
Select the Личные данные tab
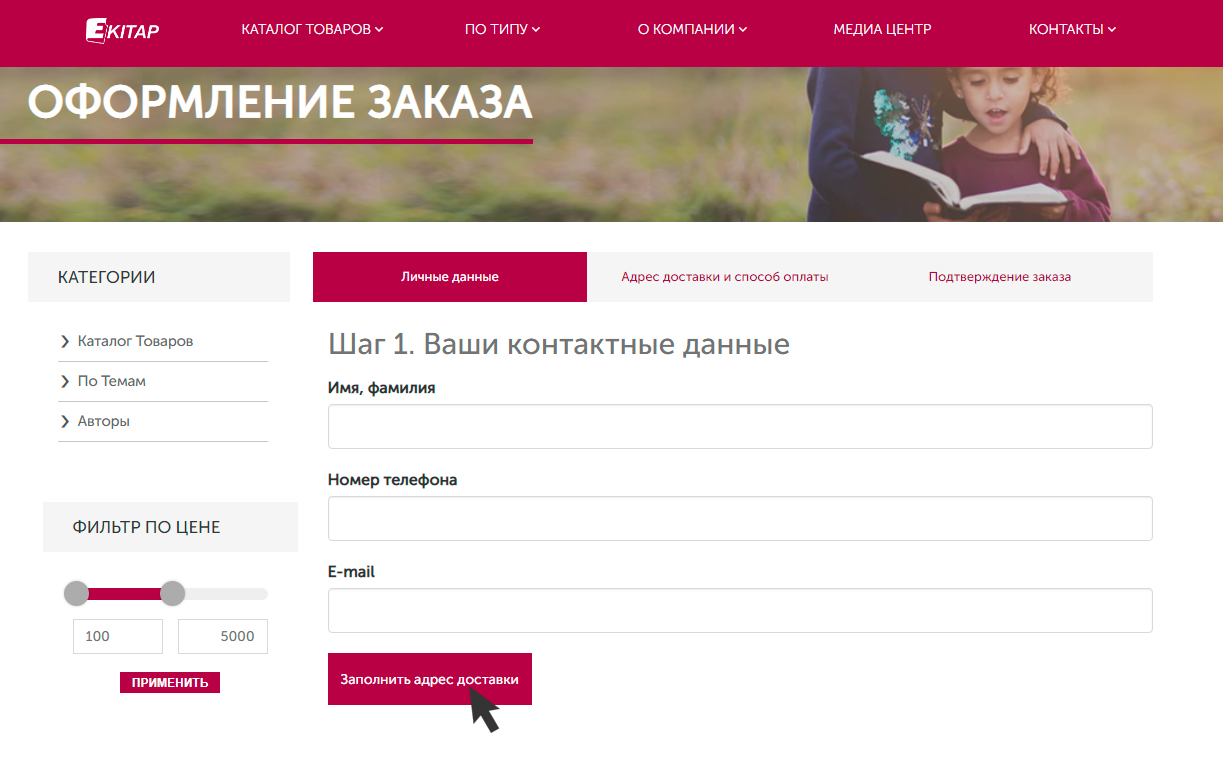coord(450,277)
